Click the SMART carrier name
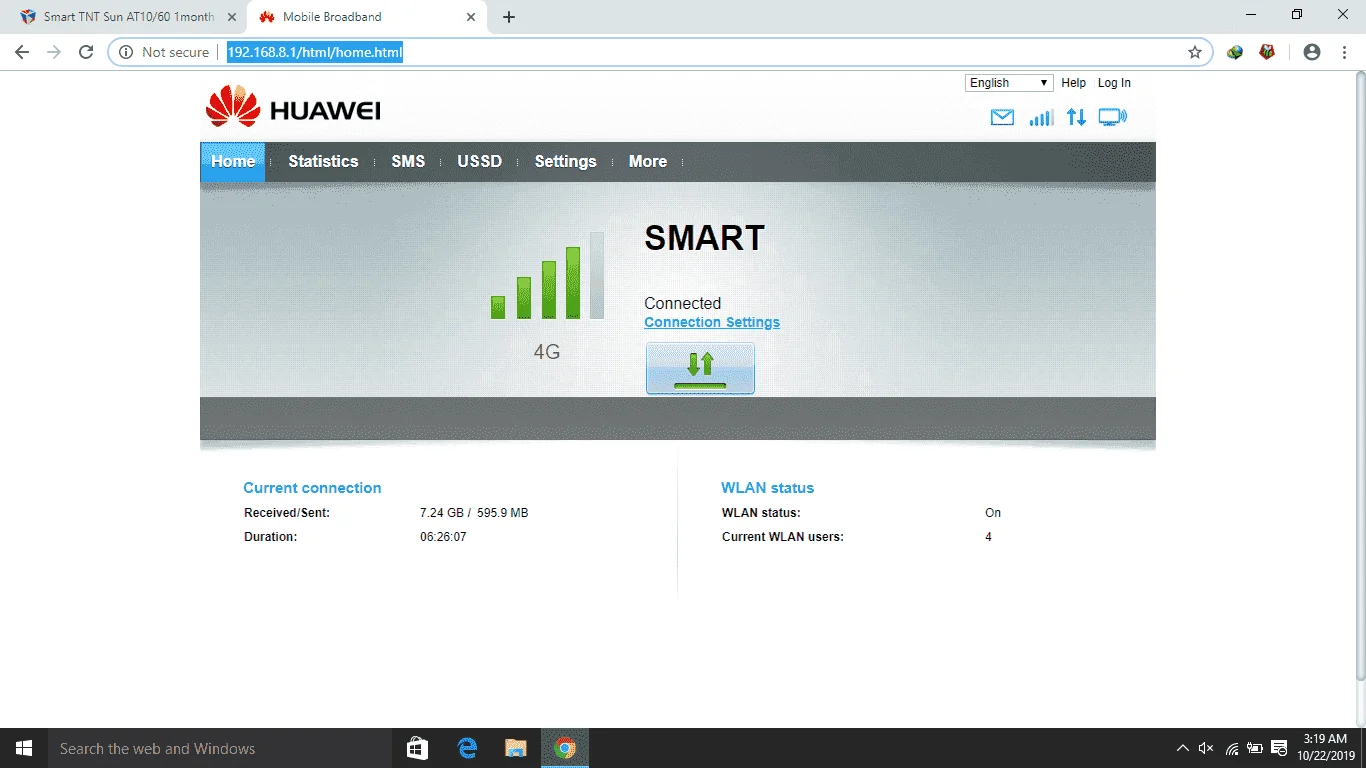The width and height of the screenshot is (1366, 768). click(x=705, y=238)
